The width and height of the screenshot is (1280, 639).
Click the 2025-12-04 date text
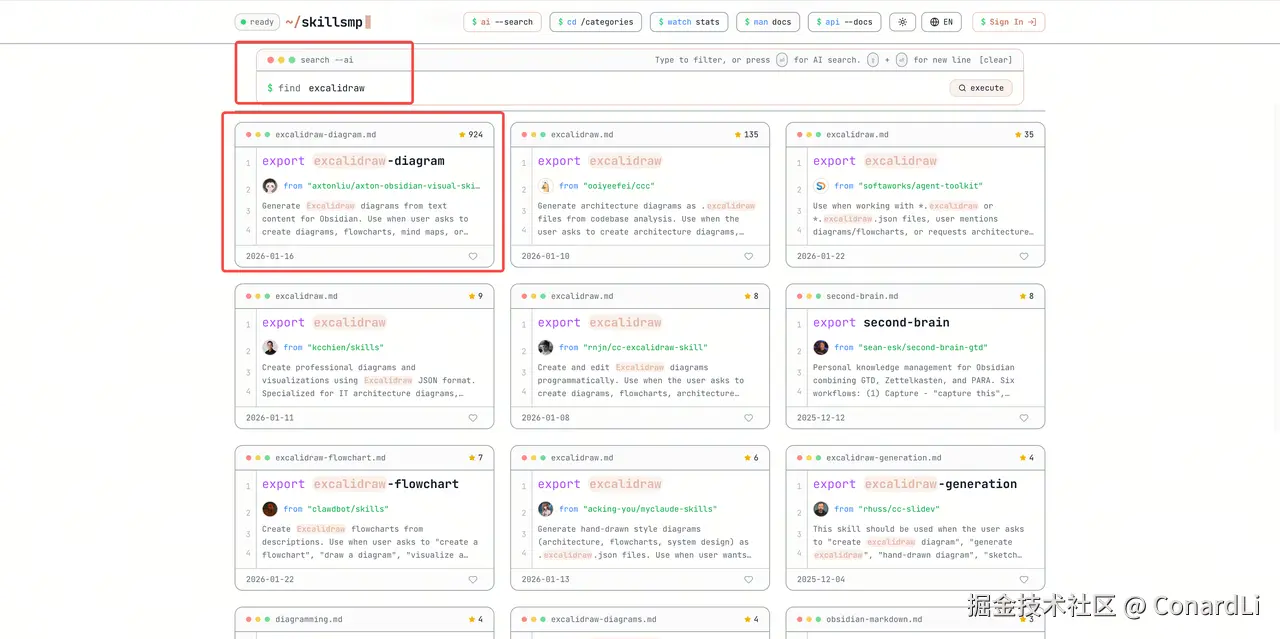821,579
